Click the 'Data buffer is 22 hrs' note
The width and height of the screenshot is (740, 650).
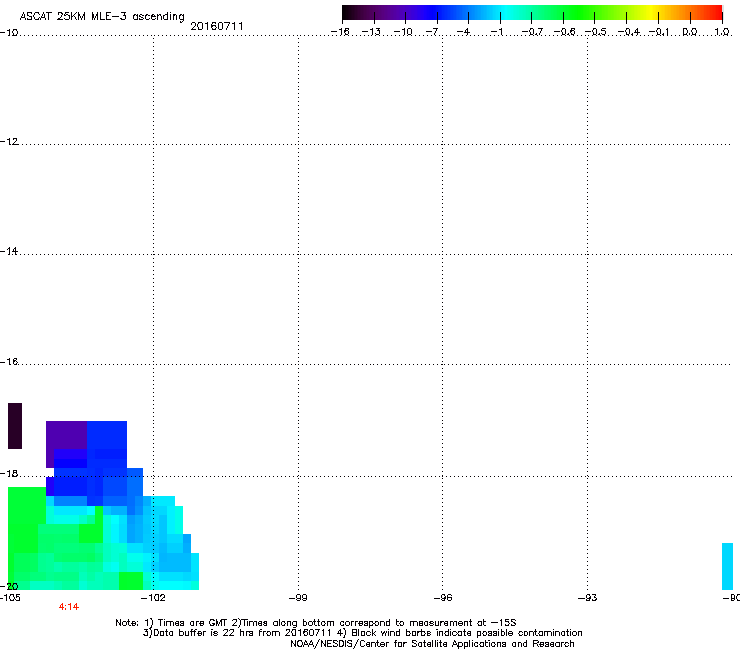(362, 633)
